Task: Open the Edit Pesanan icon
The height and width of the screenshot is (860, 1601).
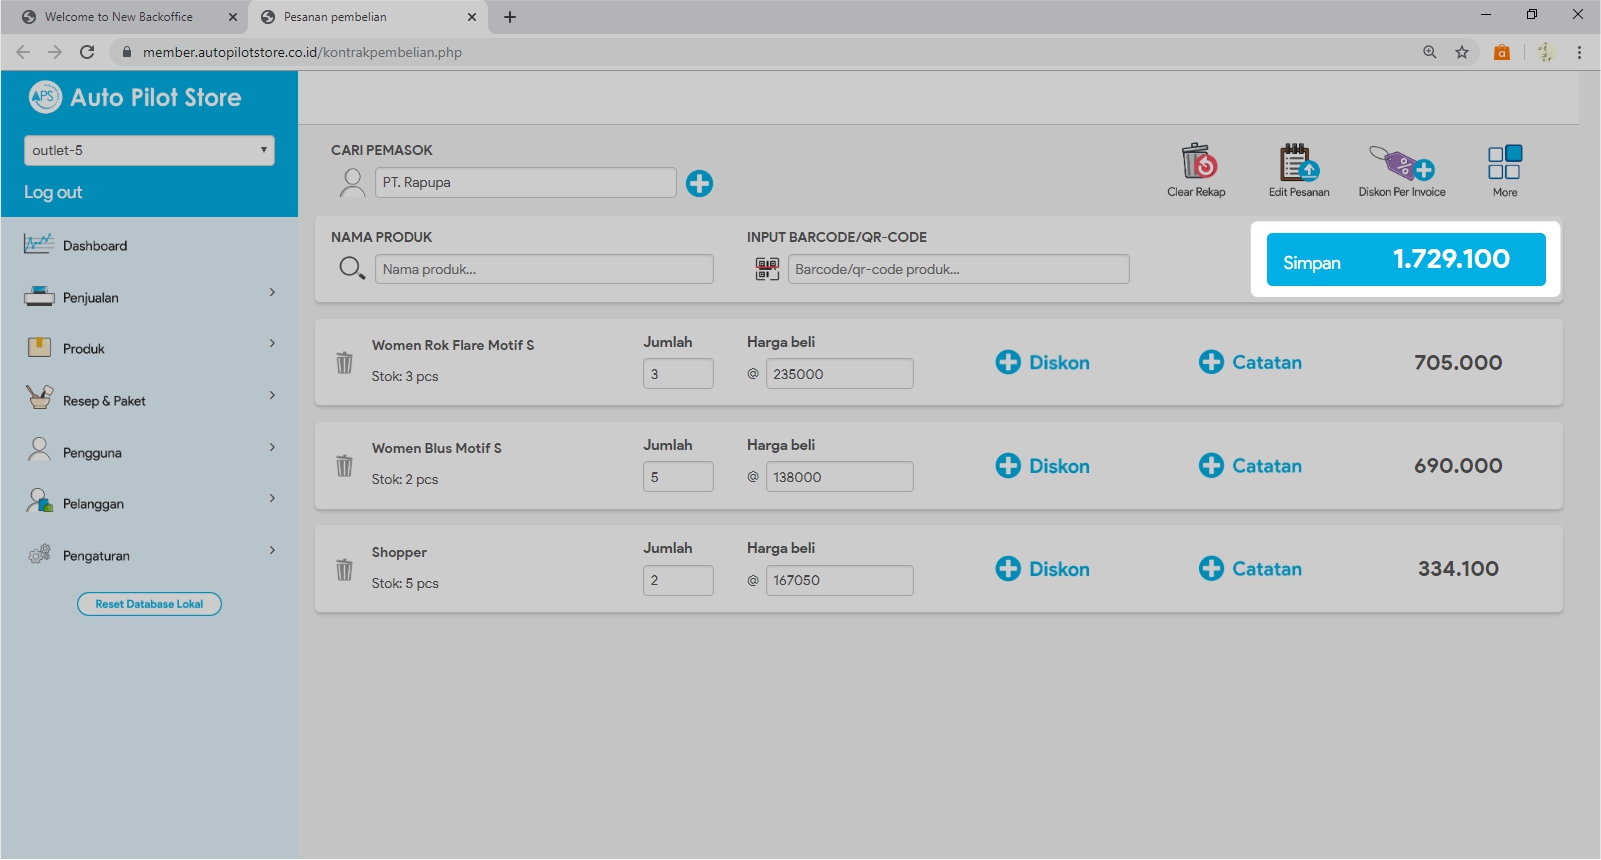Action: (x=1298, y=162)
